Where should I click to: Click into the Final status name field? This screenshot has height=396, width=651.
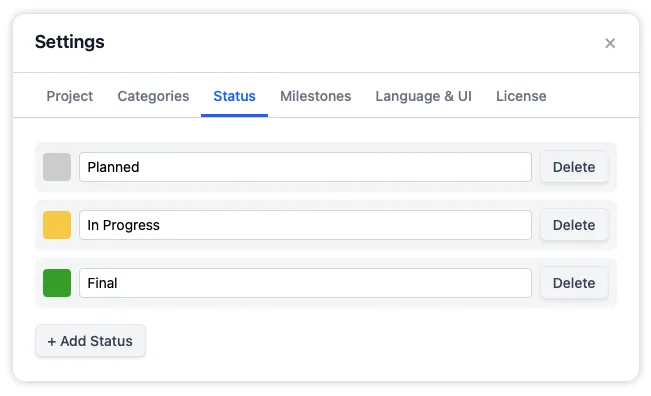click(305, 283)
